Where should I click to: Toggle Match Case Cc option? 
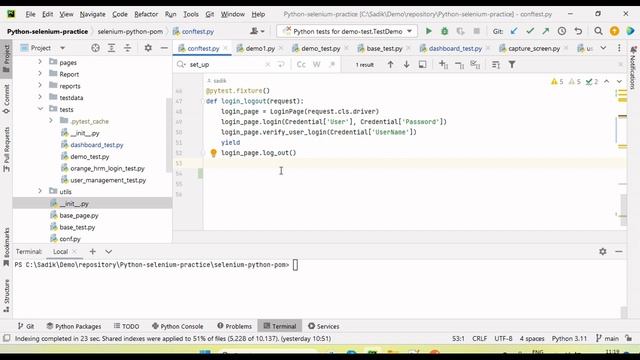coord(301,64)
